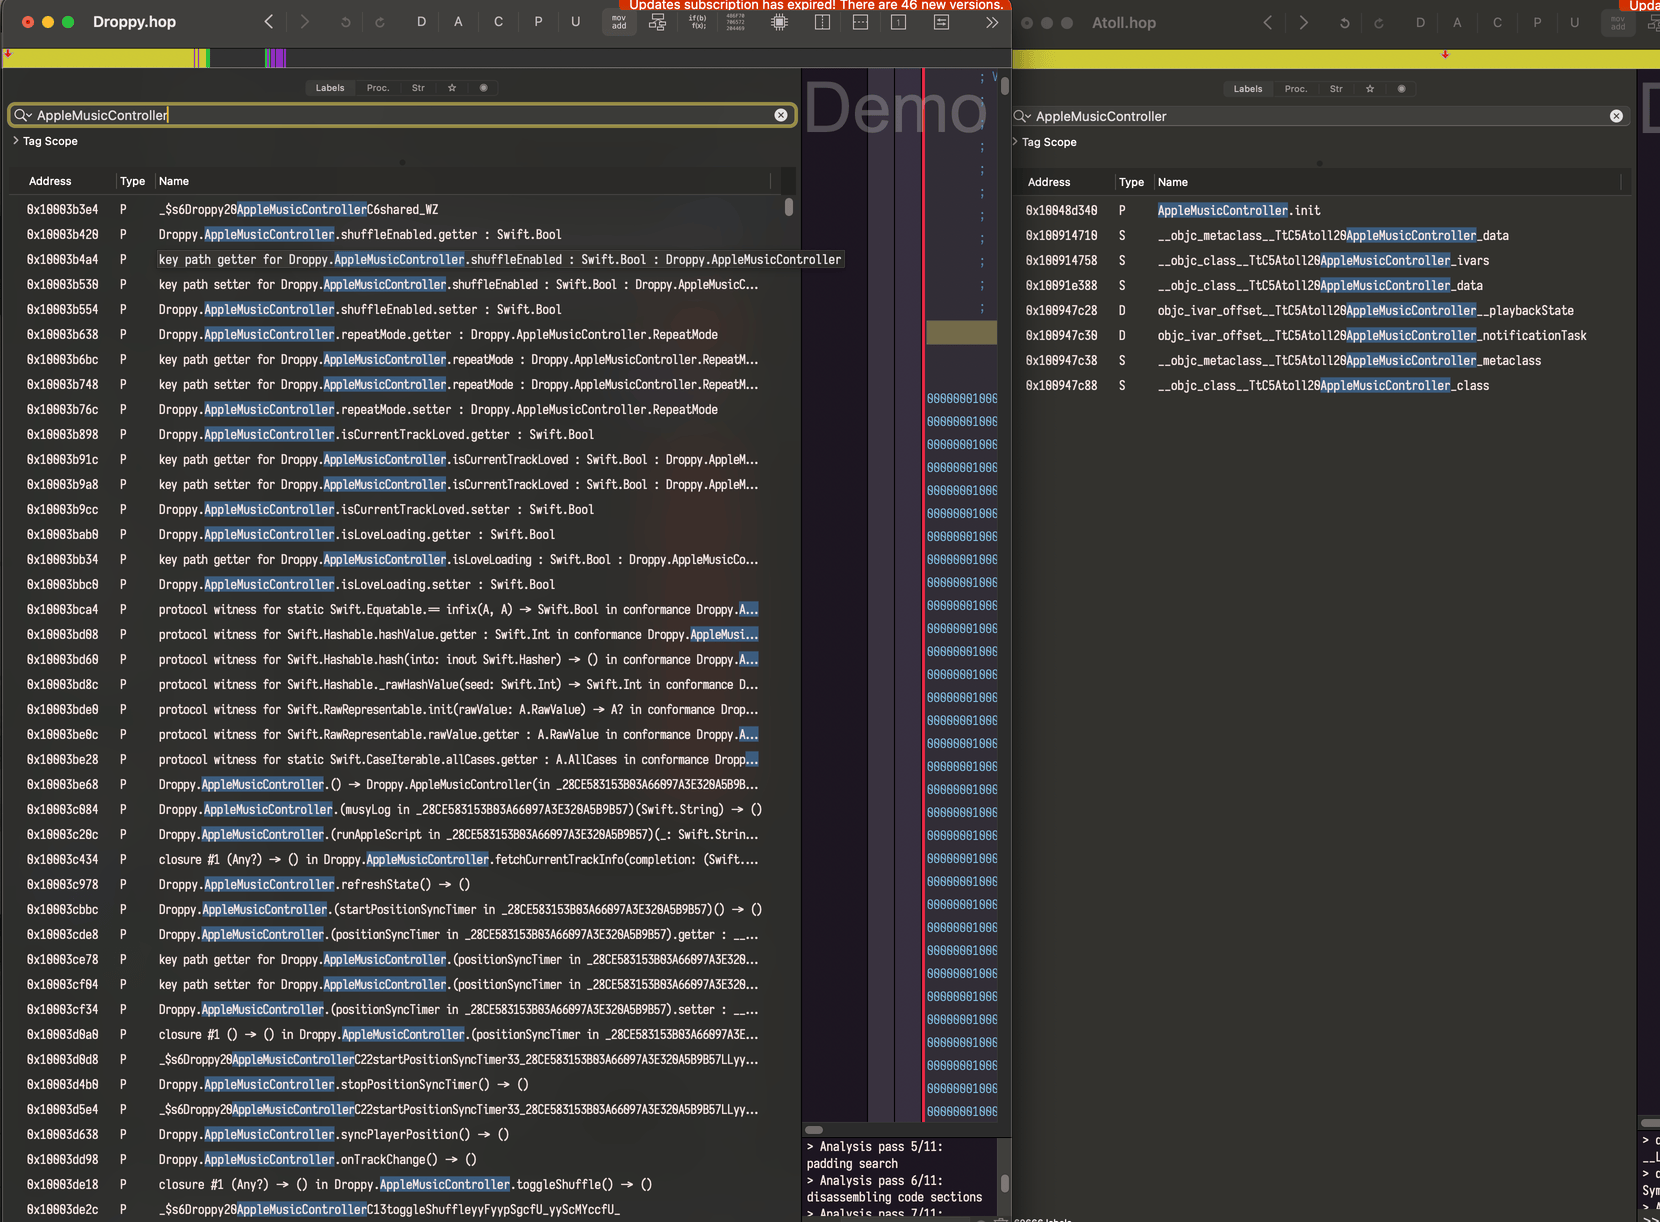Click the undo arrow in Atoll.hop toolbar

1345,23
